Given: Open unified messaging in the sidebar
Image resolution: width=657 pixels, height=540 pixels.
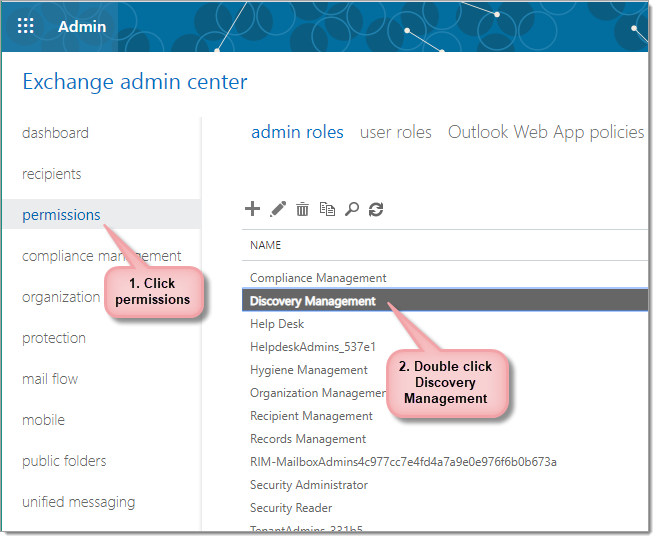Looking at the screenshot, I should pos(78,502).
